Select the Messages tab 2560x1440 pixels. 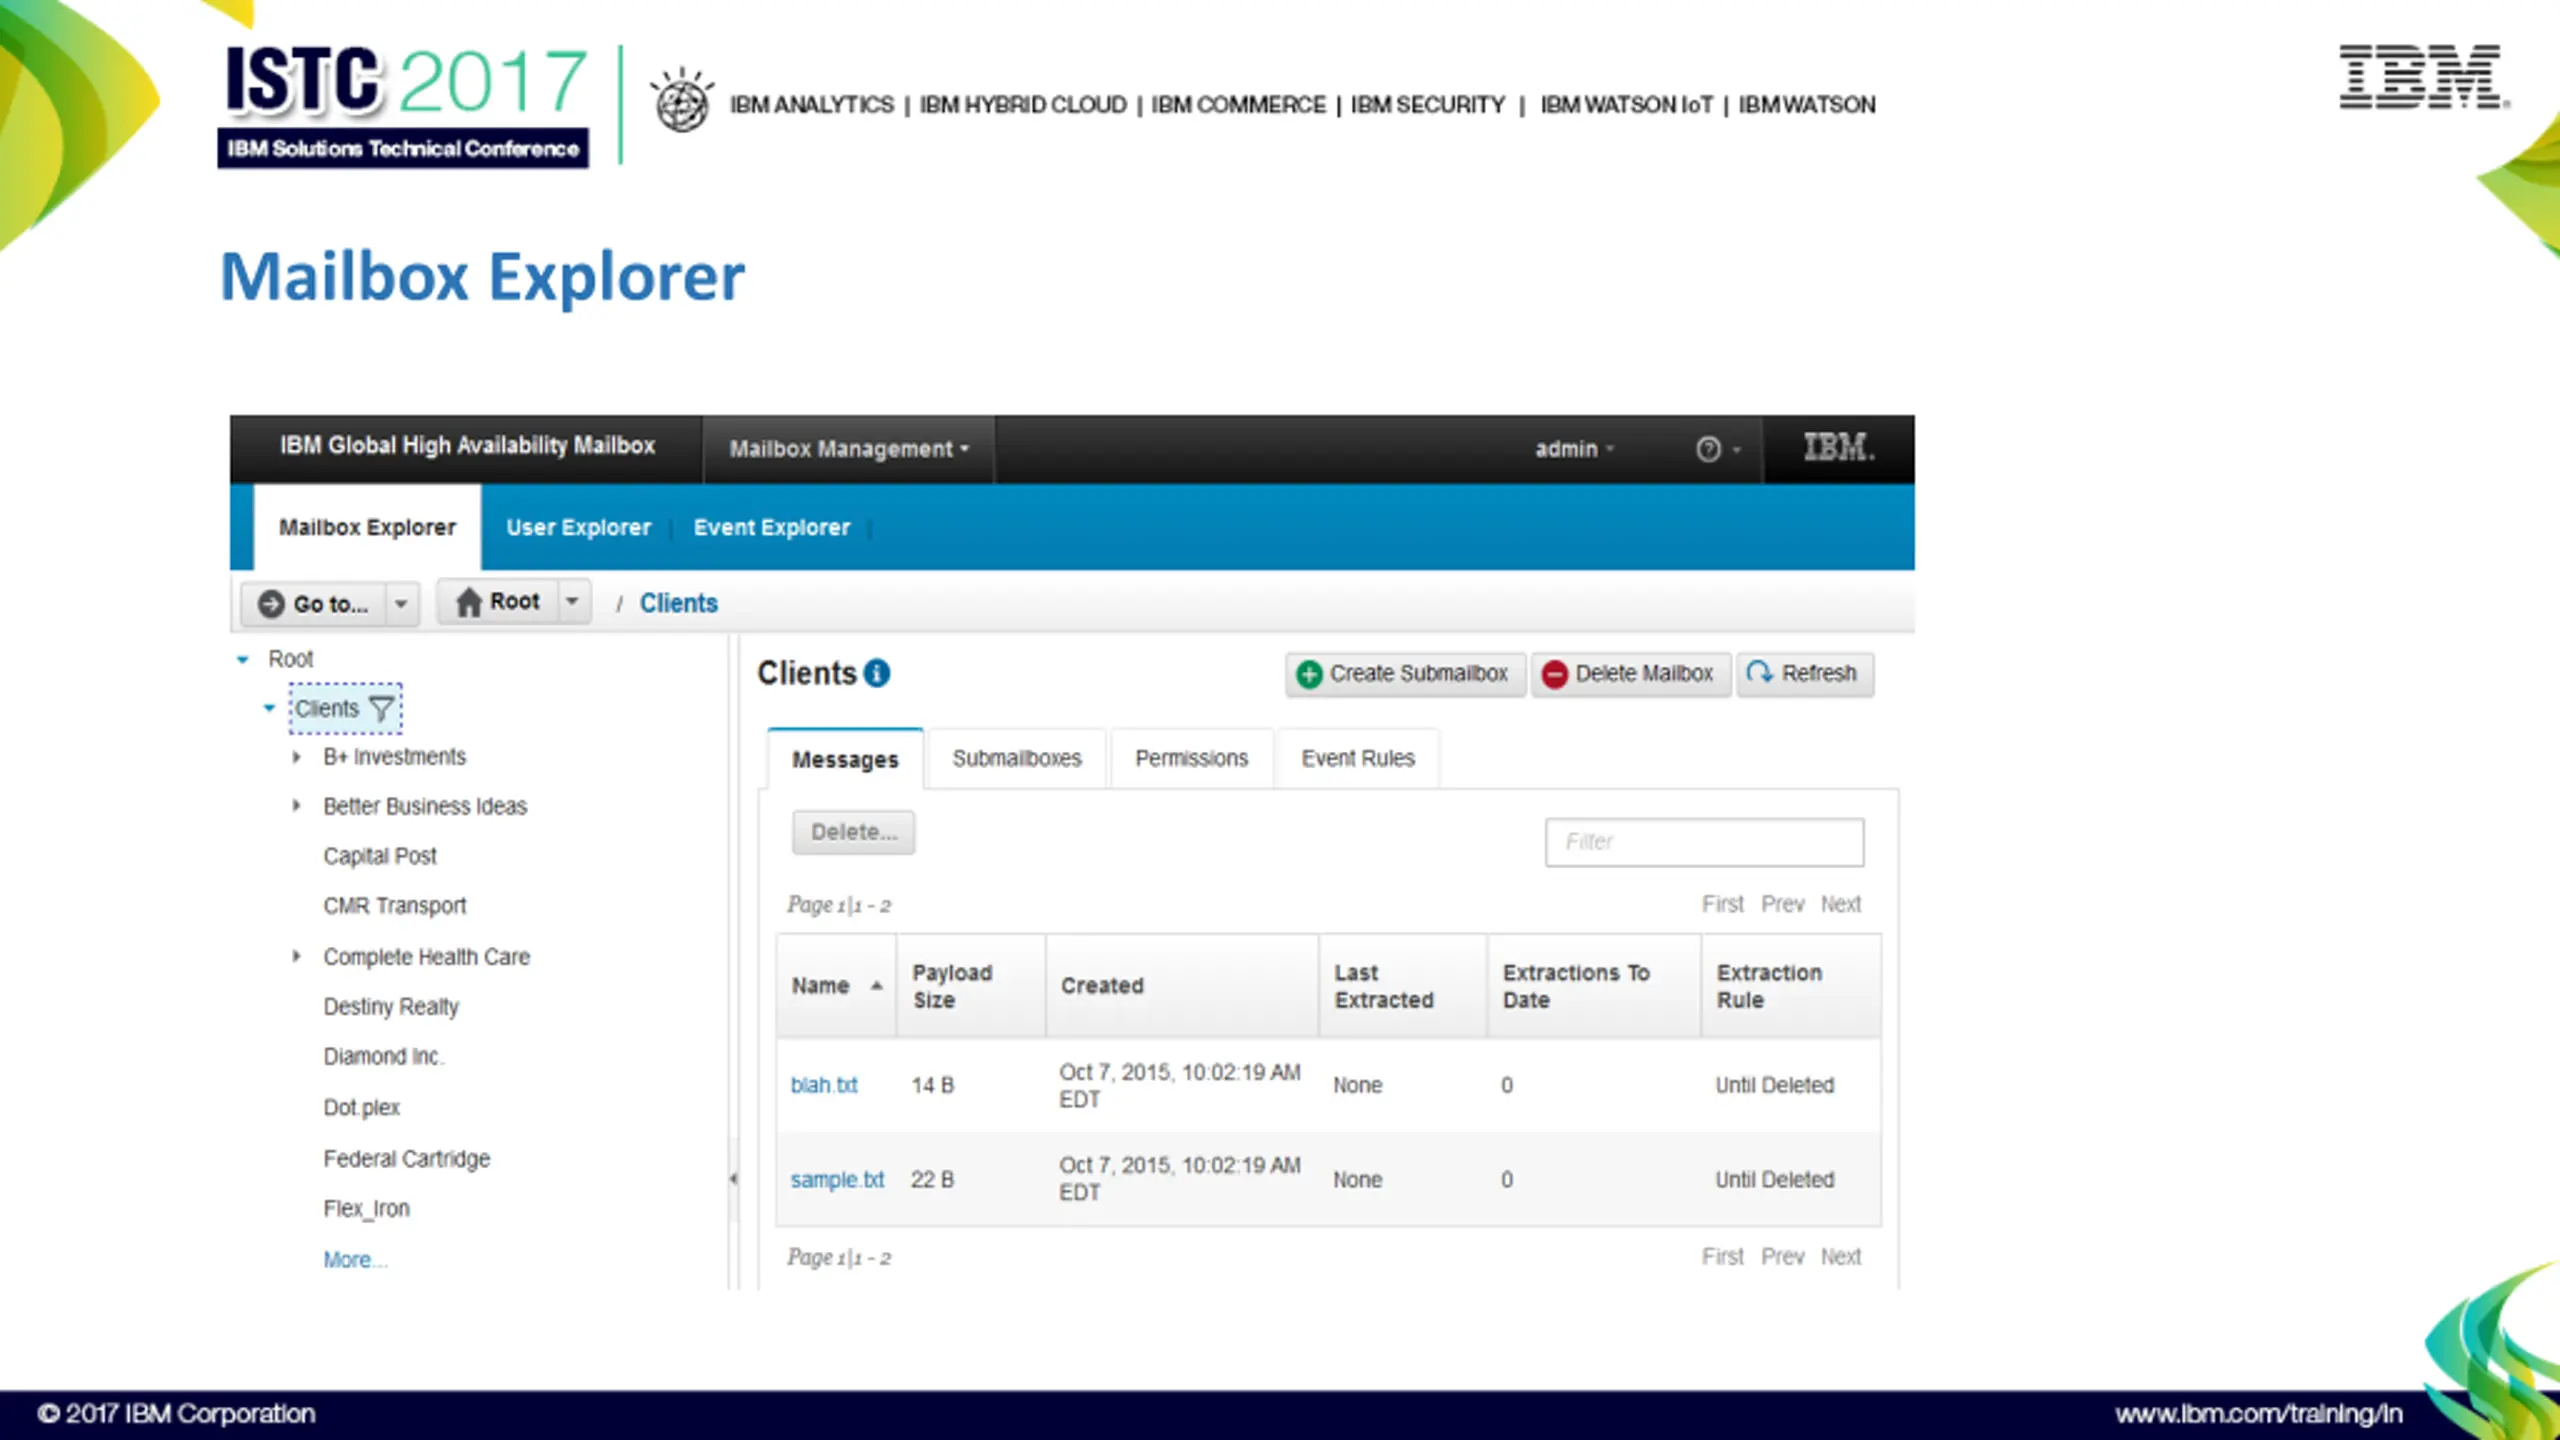tap(845, 759)
